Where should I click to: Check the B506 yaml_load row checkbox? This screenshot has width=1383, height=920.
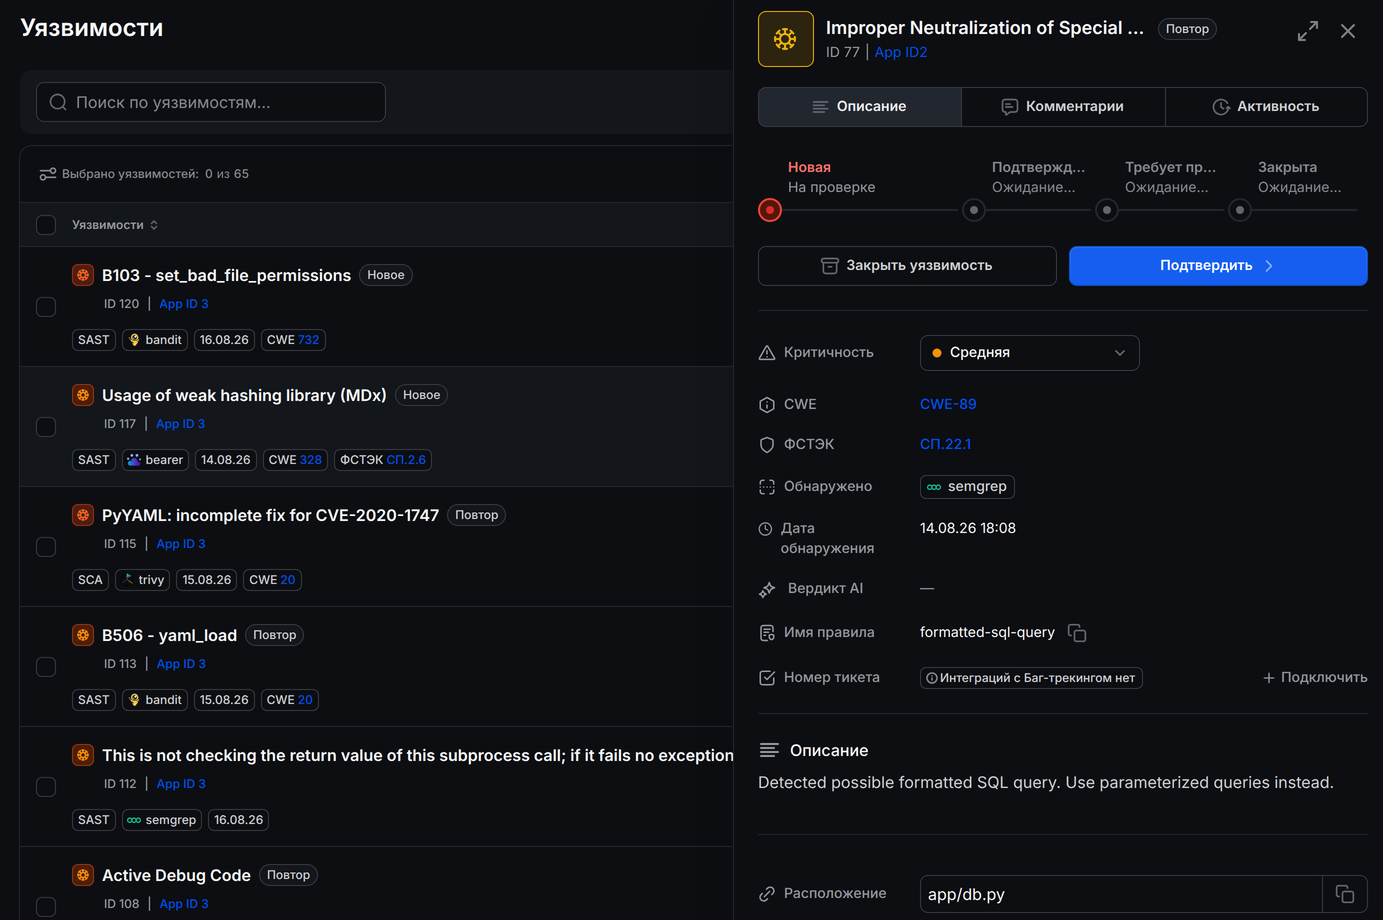46,667
